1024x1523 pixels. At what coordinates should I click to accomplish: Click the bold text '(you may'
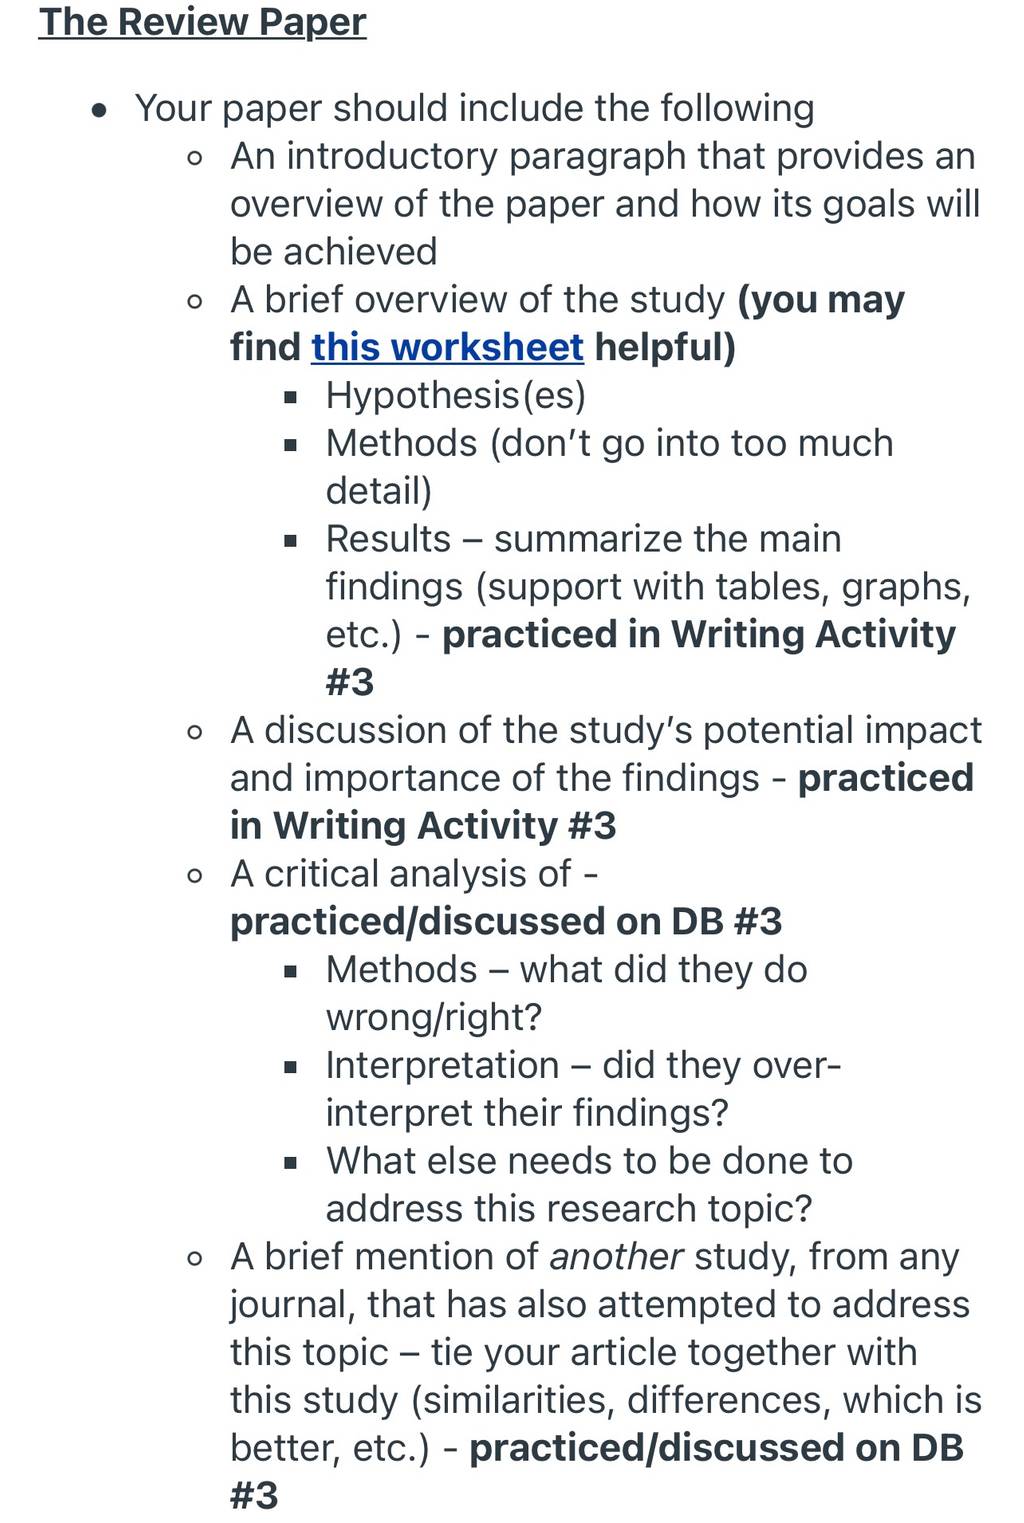click(821, 300)
